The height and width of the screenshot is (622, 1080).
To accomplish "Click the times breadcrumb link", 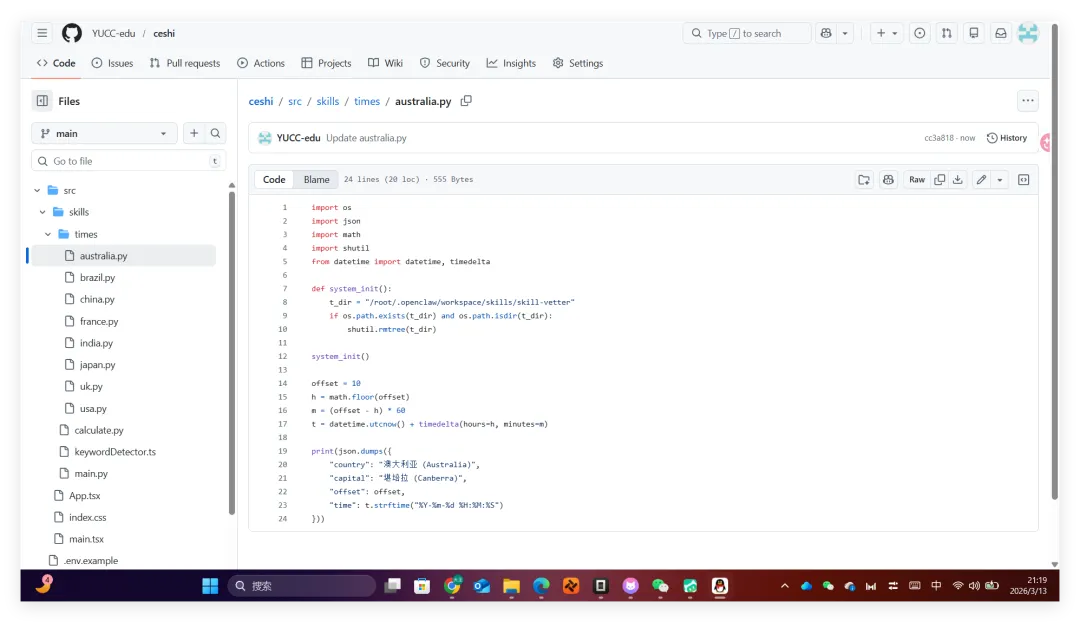I will (367, 101).
